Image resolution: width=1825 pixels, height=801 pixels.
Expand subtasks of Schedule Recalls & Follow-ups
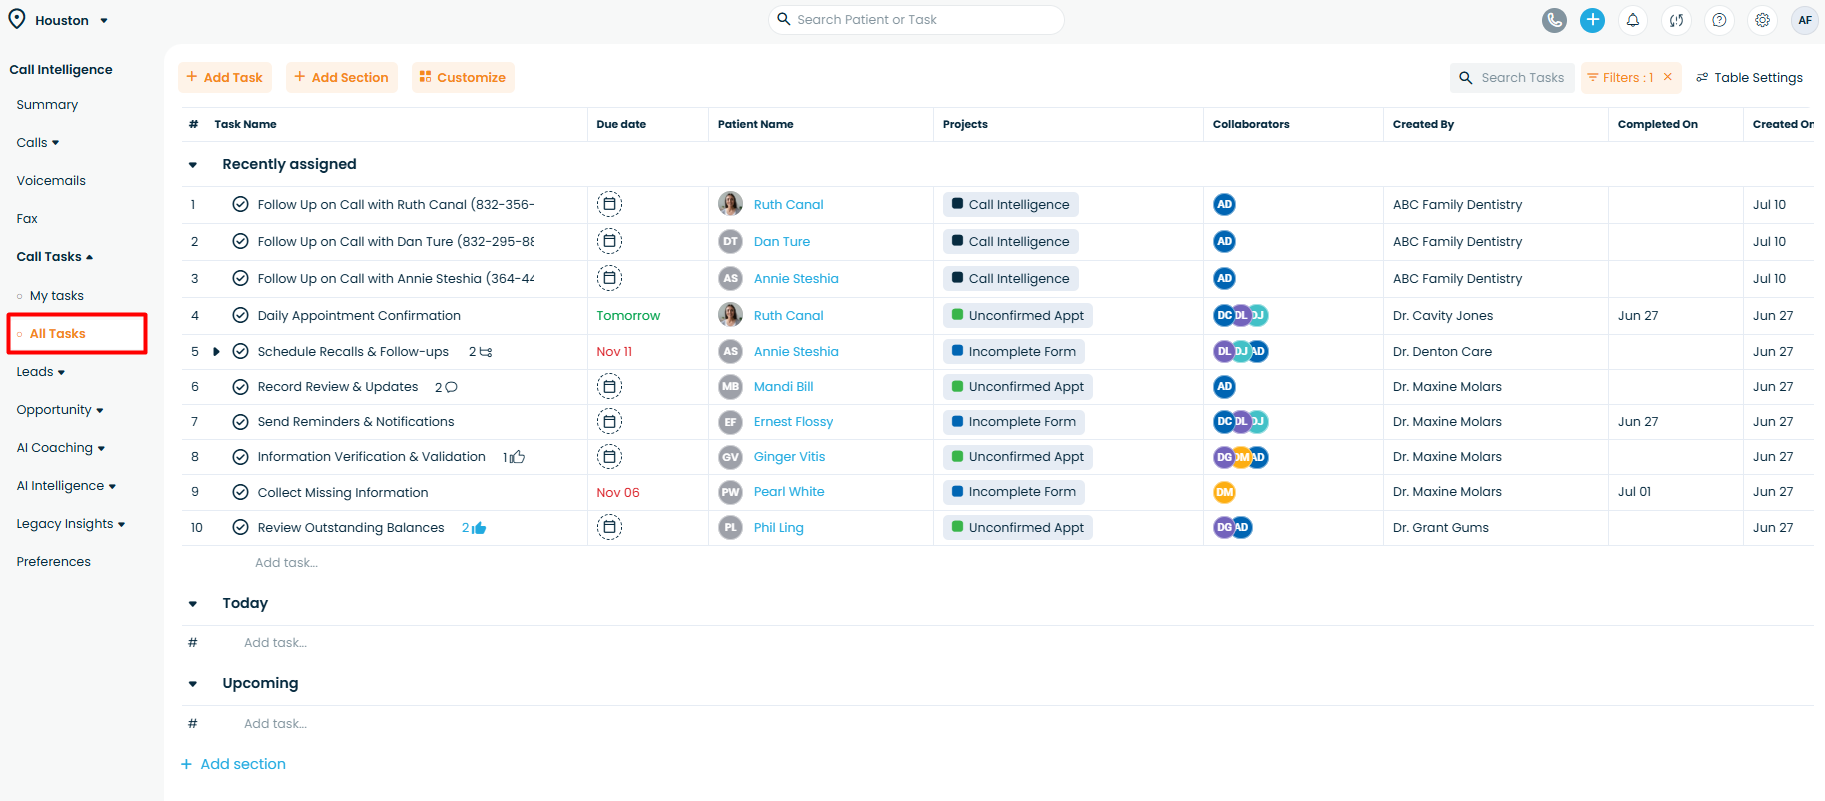216,352
